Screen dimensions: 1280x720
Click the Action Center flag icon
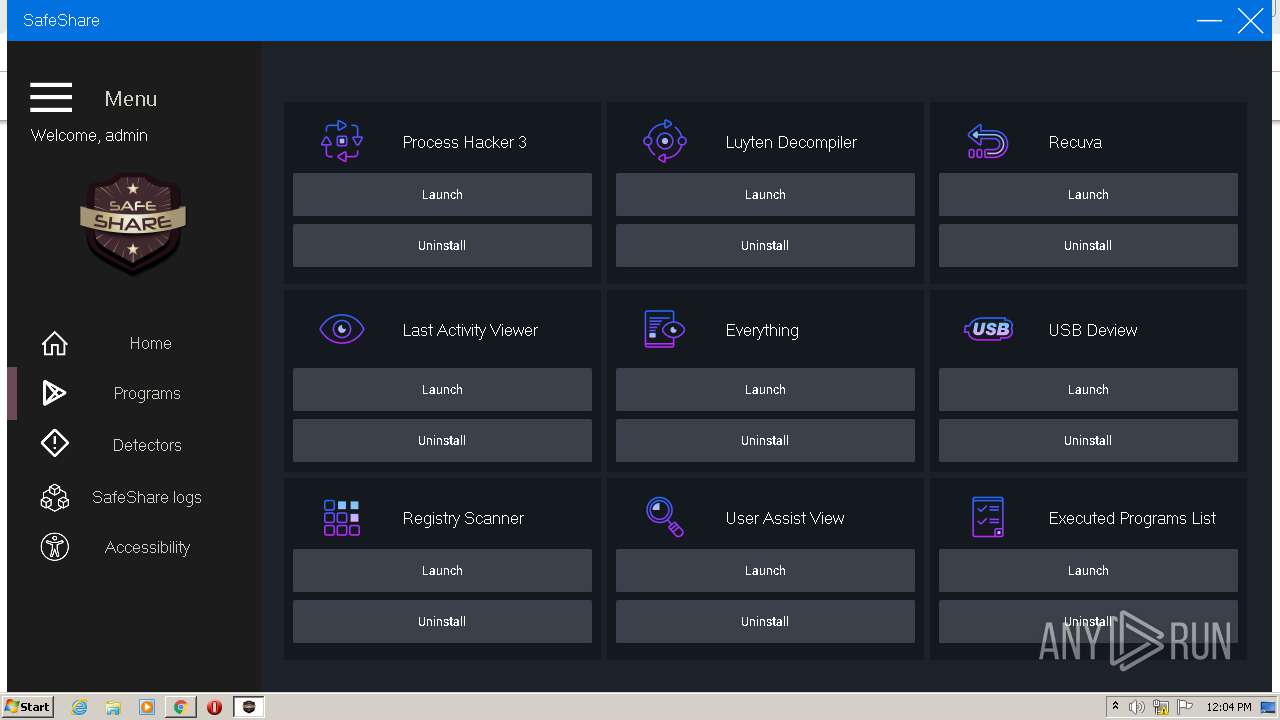[x=1185, y=707]
